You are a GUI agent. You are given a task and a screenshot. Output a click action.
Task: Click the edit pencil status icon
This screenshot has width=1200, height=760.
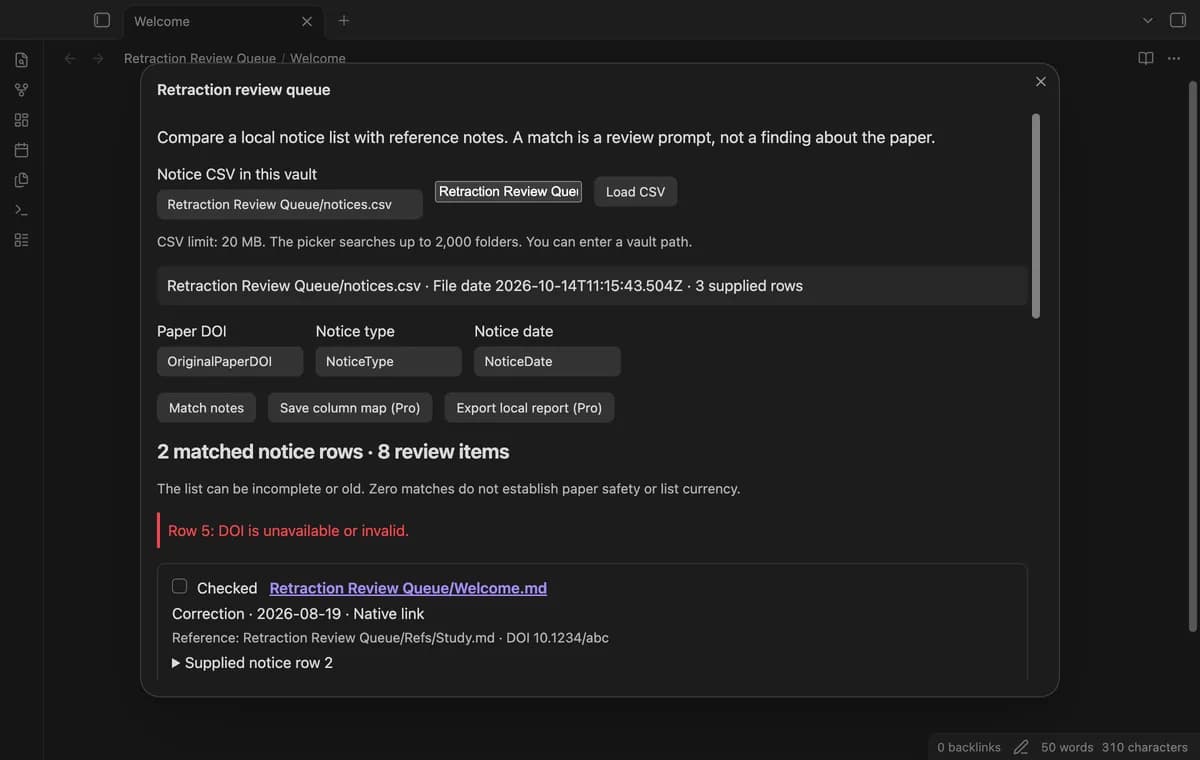[x=1021, y=747]
